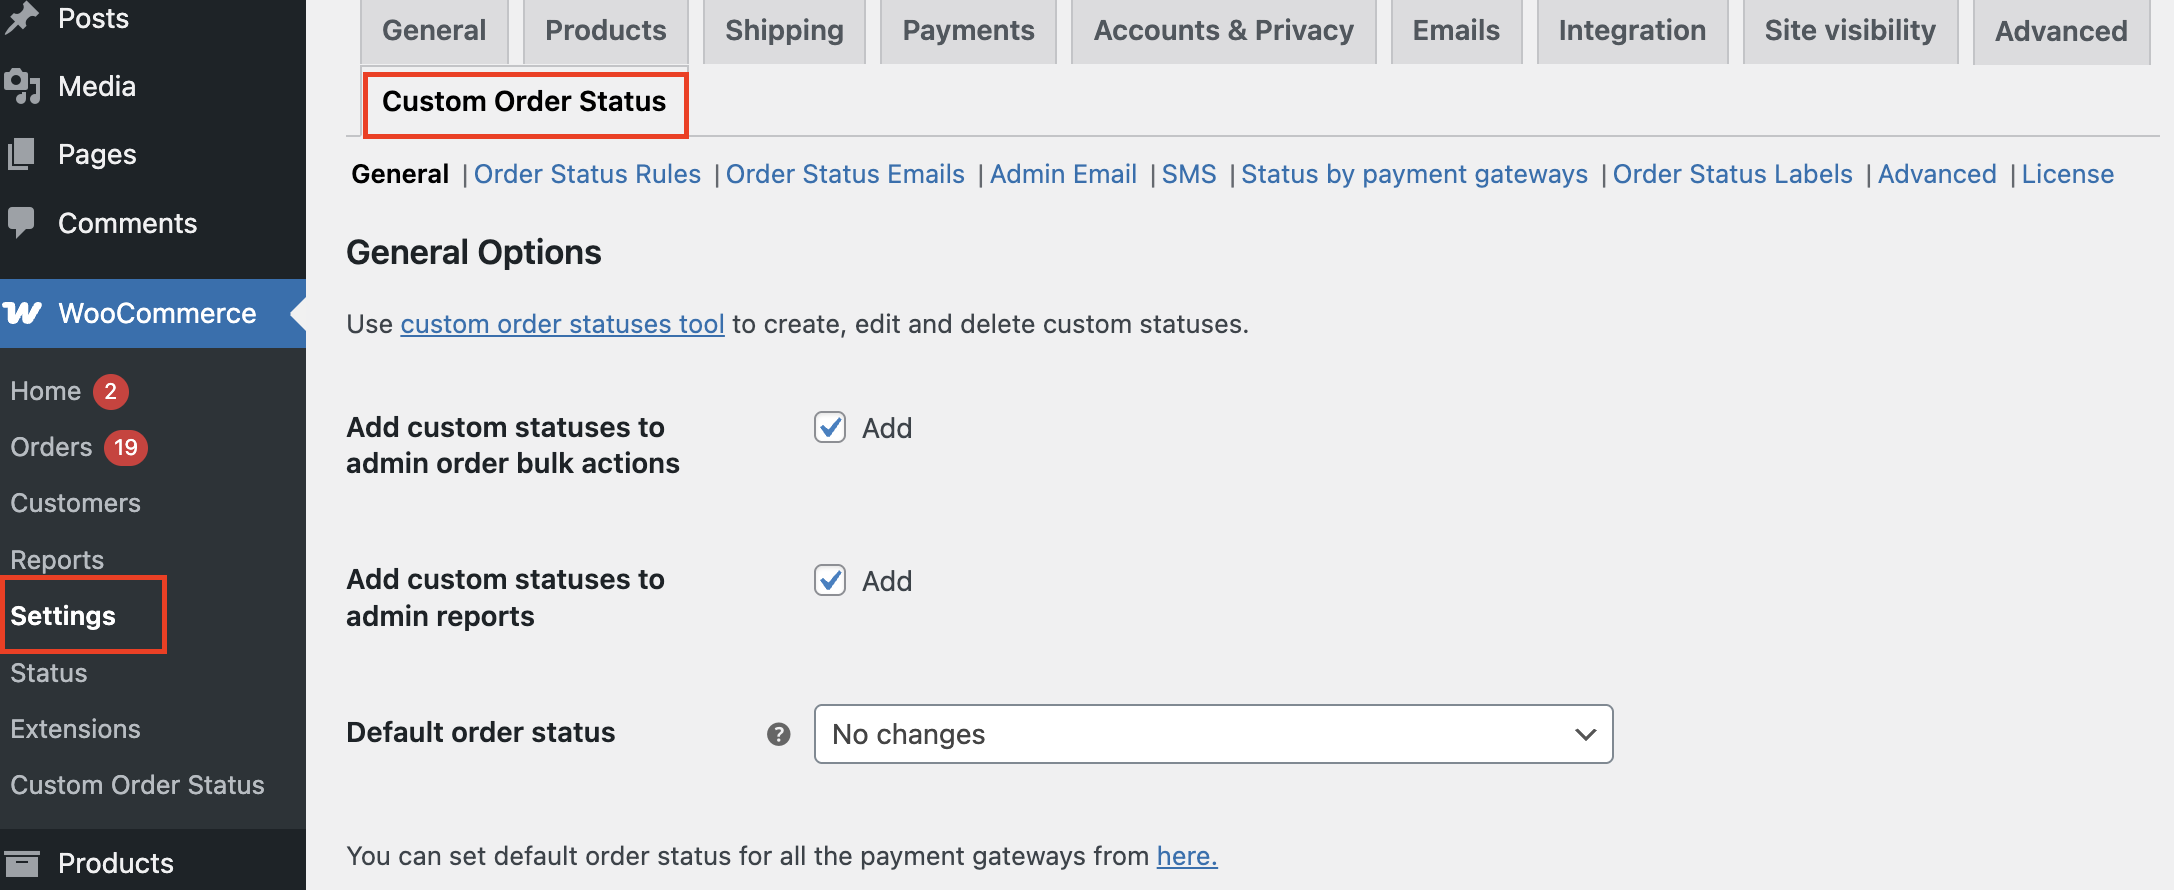Select the Custom Order Status tab

click(524, 102)
